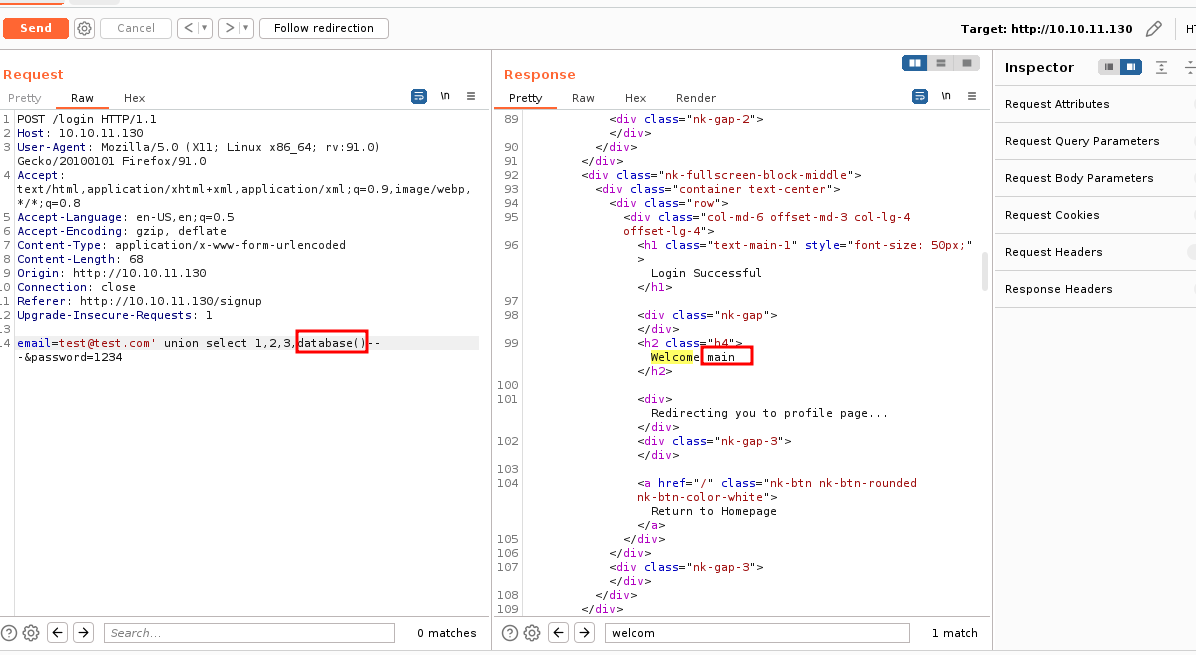The width and height of the screenshot is (1196, 655).
Task: Collapse Inspector sections with the arrows icon
Action: pyautogui.click(x=1162, y=67)
